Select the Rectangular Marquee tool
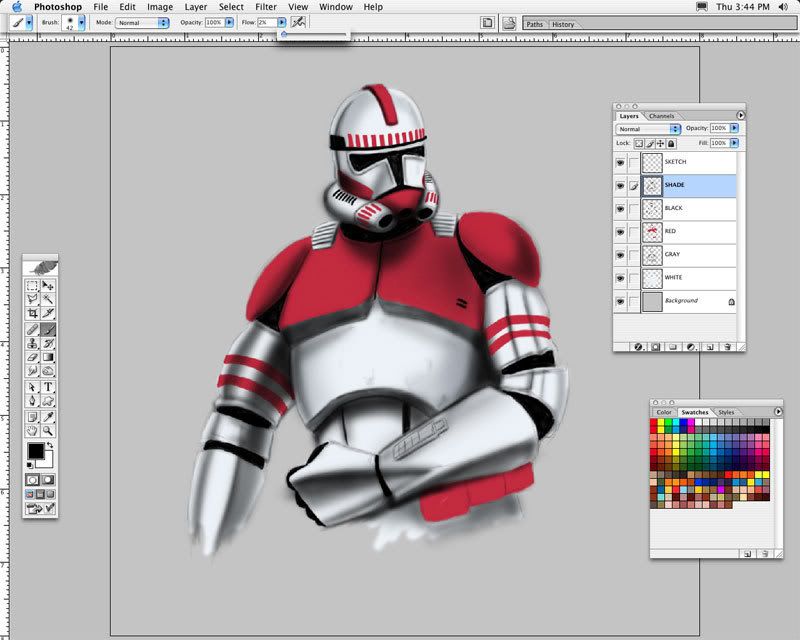This screenshot has height=640, width=800. (x=33, y=286)
